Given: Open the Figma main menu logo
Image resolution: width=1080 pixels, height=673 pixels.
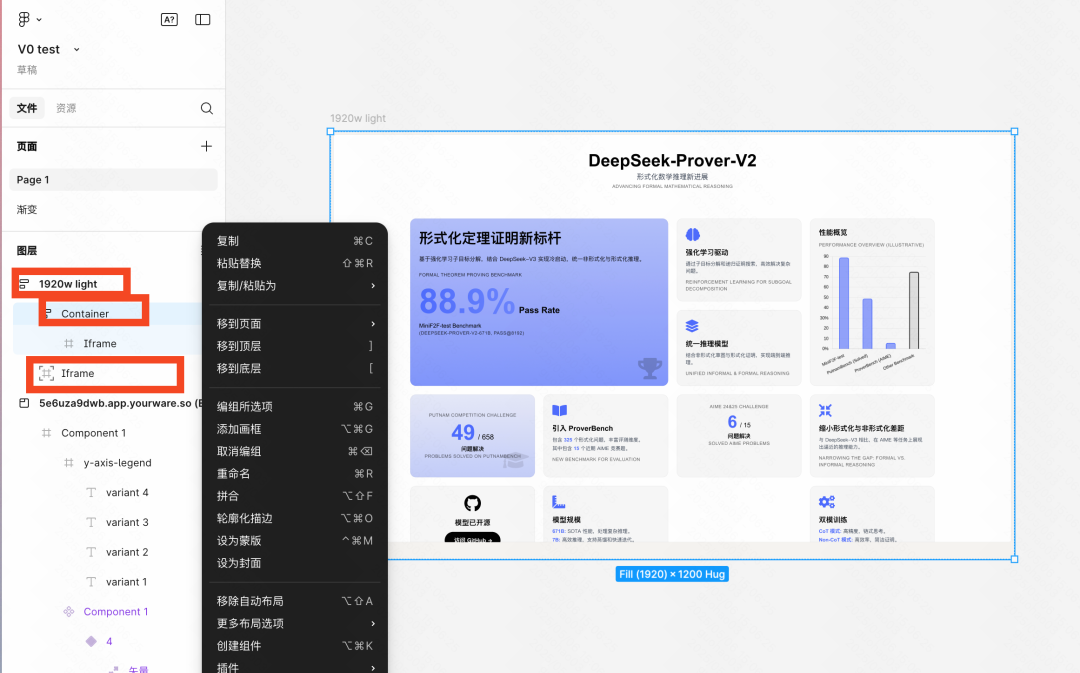Looking at the screenshot, I should 24,19.
